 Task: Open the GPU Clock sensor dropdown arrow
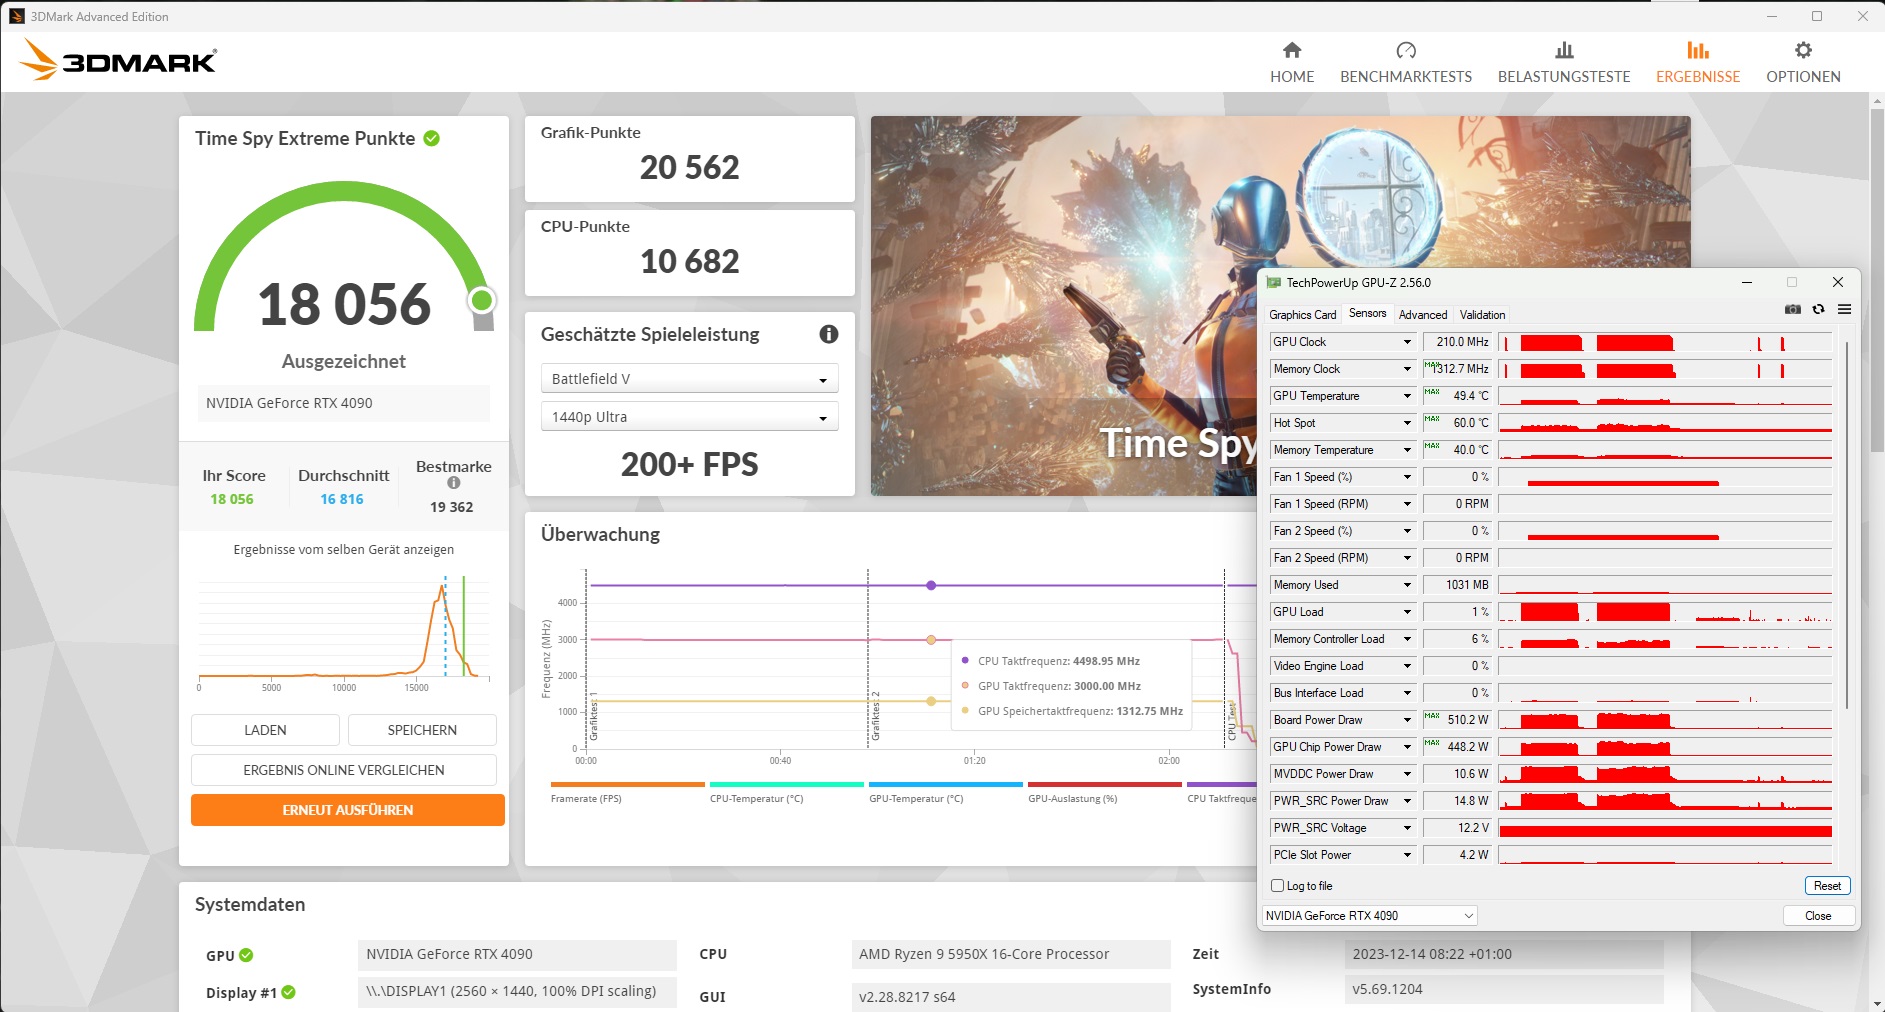1407,342
